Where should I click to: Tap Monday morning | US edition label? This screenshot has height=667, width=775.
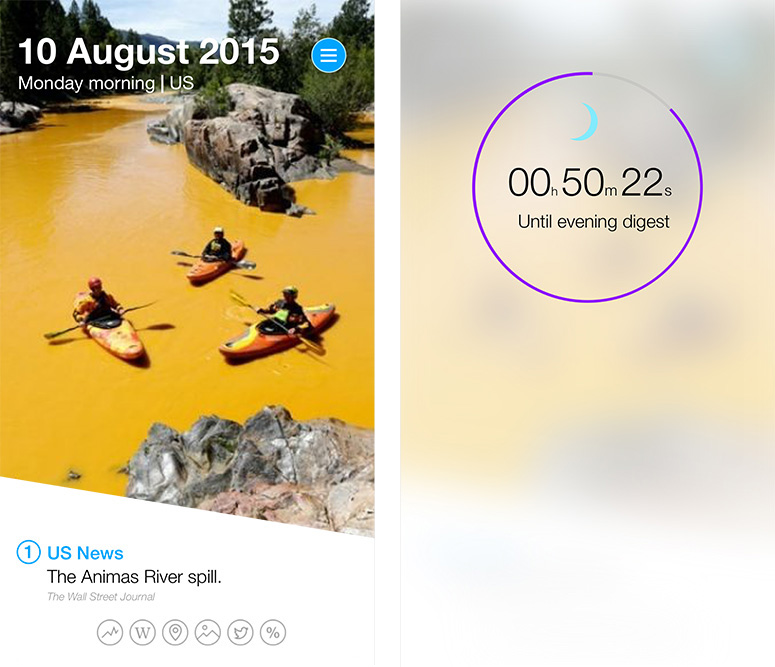point(106,83)
